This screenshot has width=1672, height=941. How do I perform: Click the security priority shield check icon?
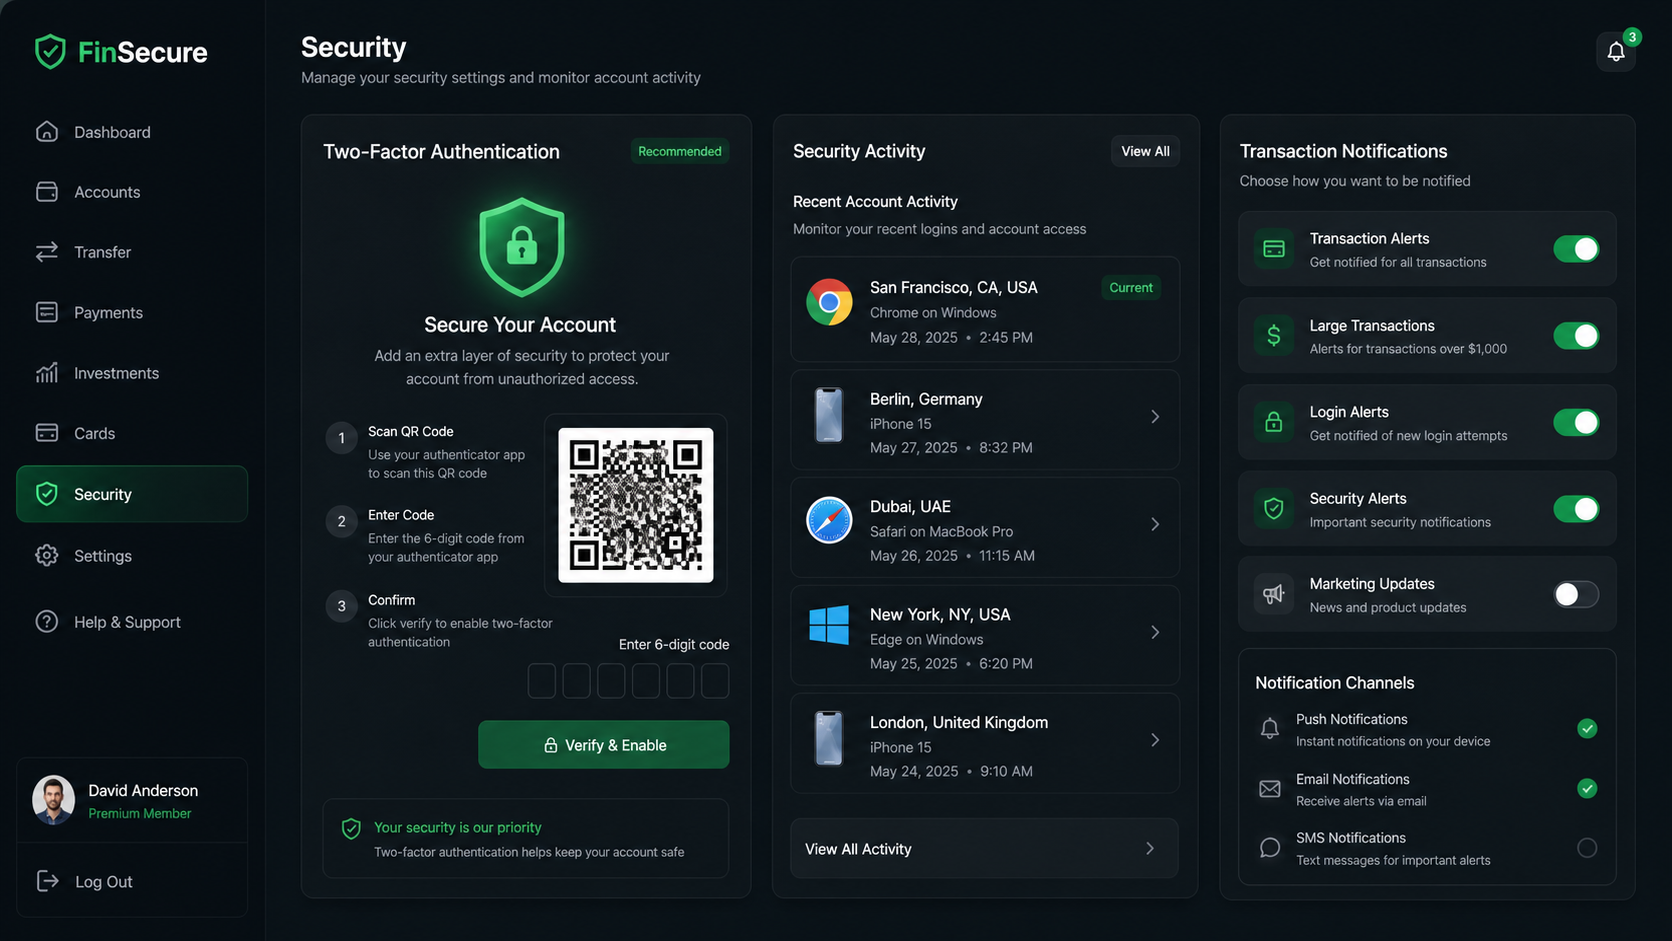pos(351,828)
